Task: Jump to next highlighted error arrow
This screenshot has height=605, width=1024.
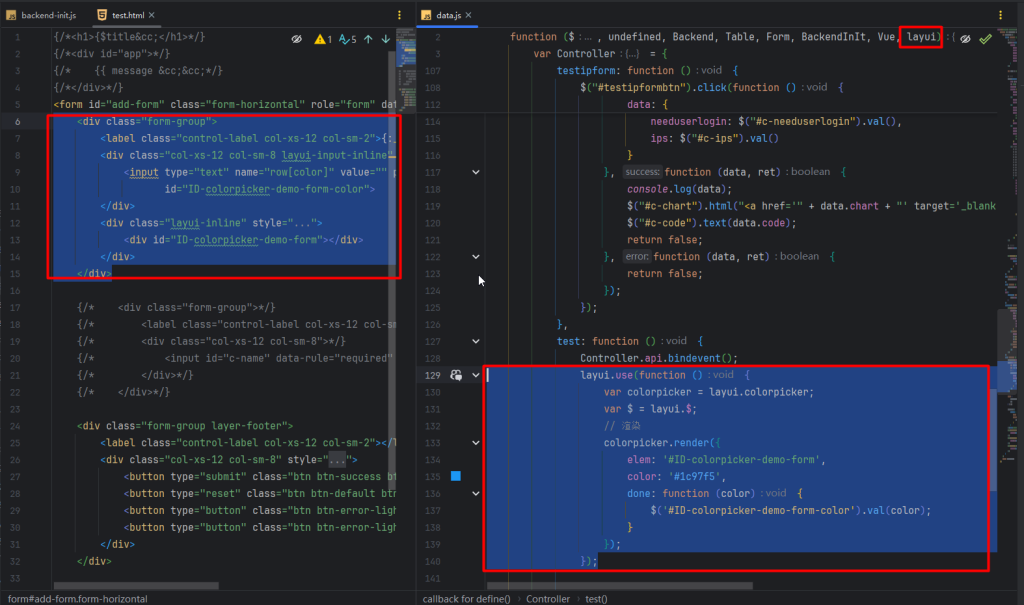Action: [x=386, y=39]
